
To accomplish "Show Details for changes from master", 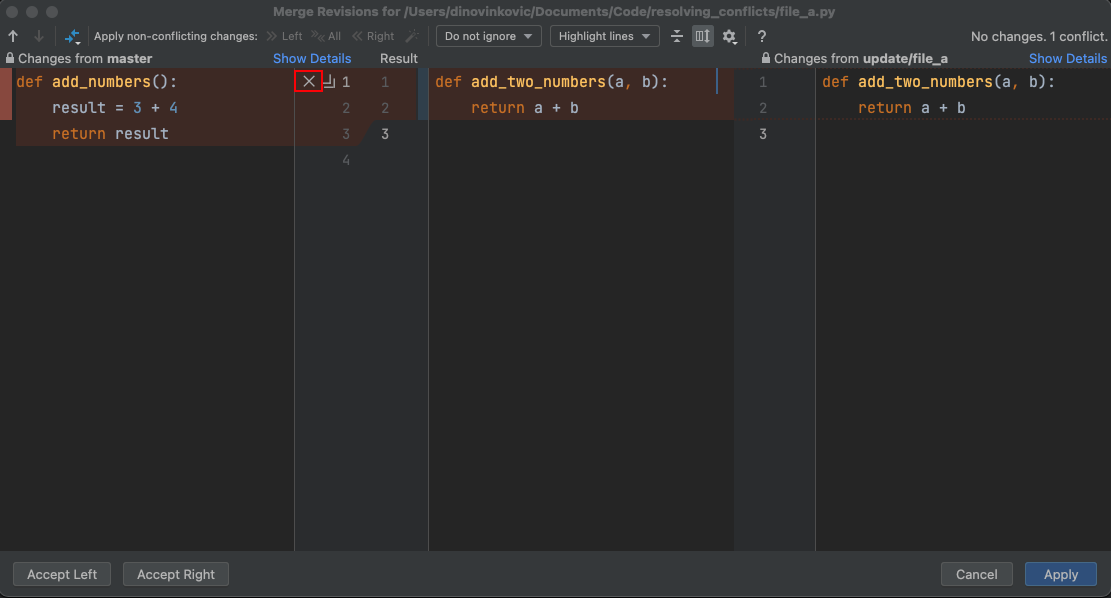I will 312,58.
